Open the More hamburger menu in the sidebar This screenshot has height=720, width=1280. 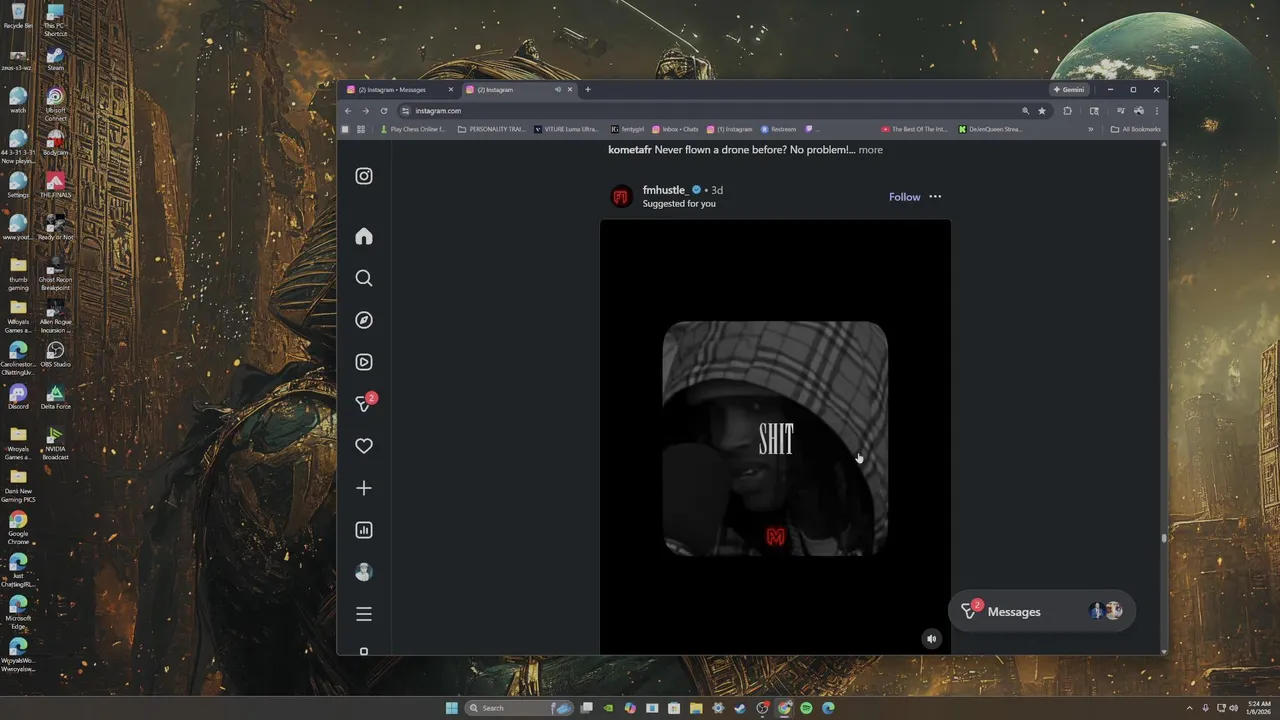(364, 614)
